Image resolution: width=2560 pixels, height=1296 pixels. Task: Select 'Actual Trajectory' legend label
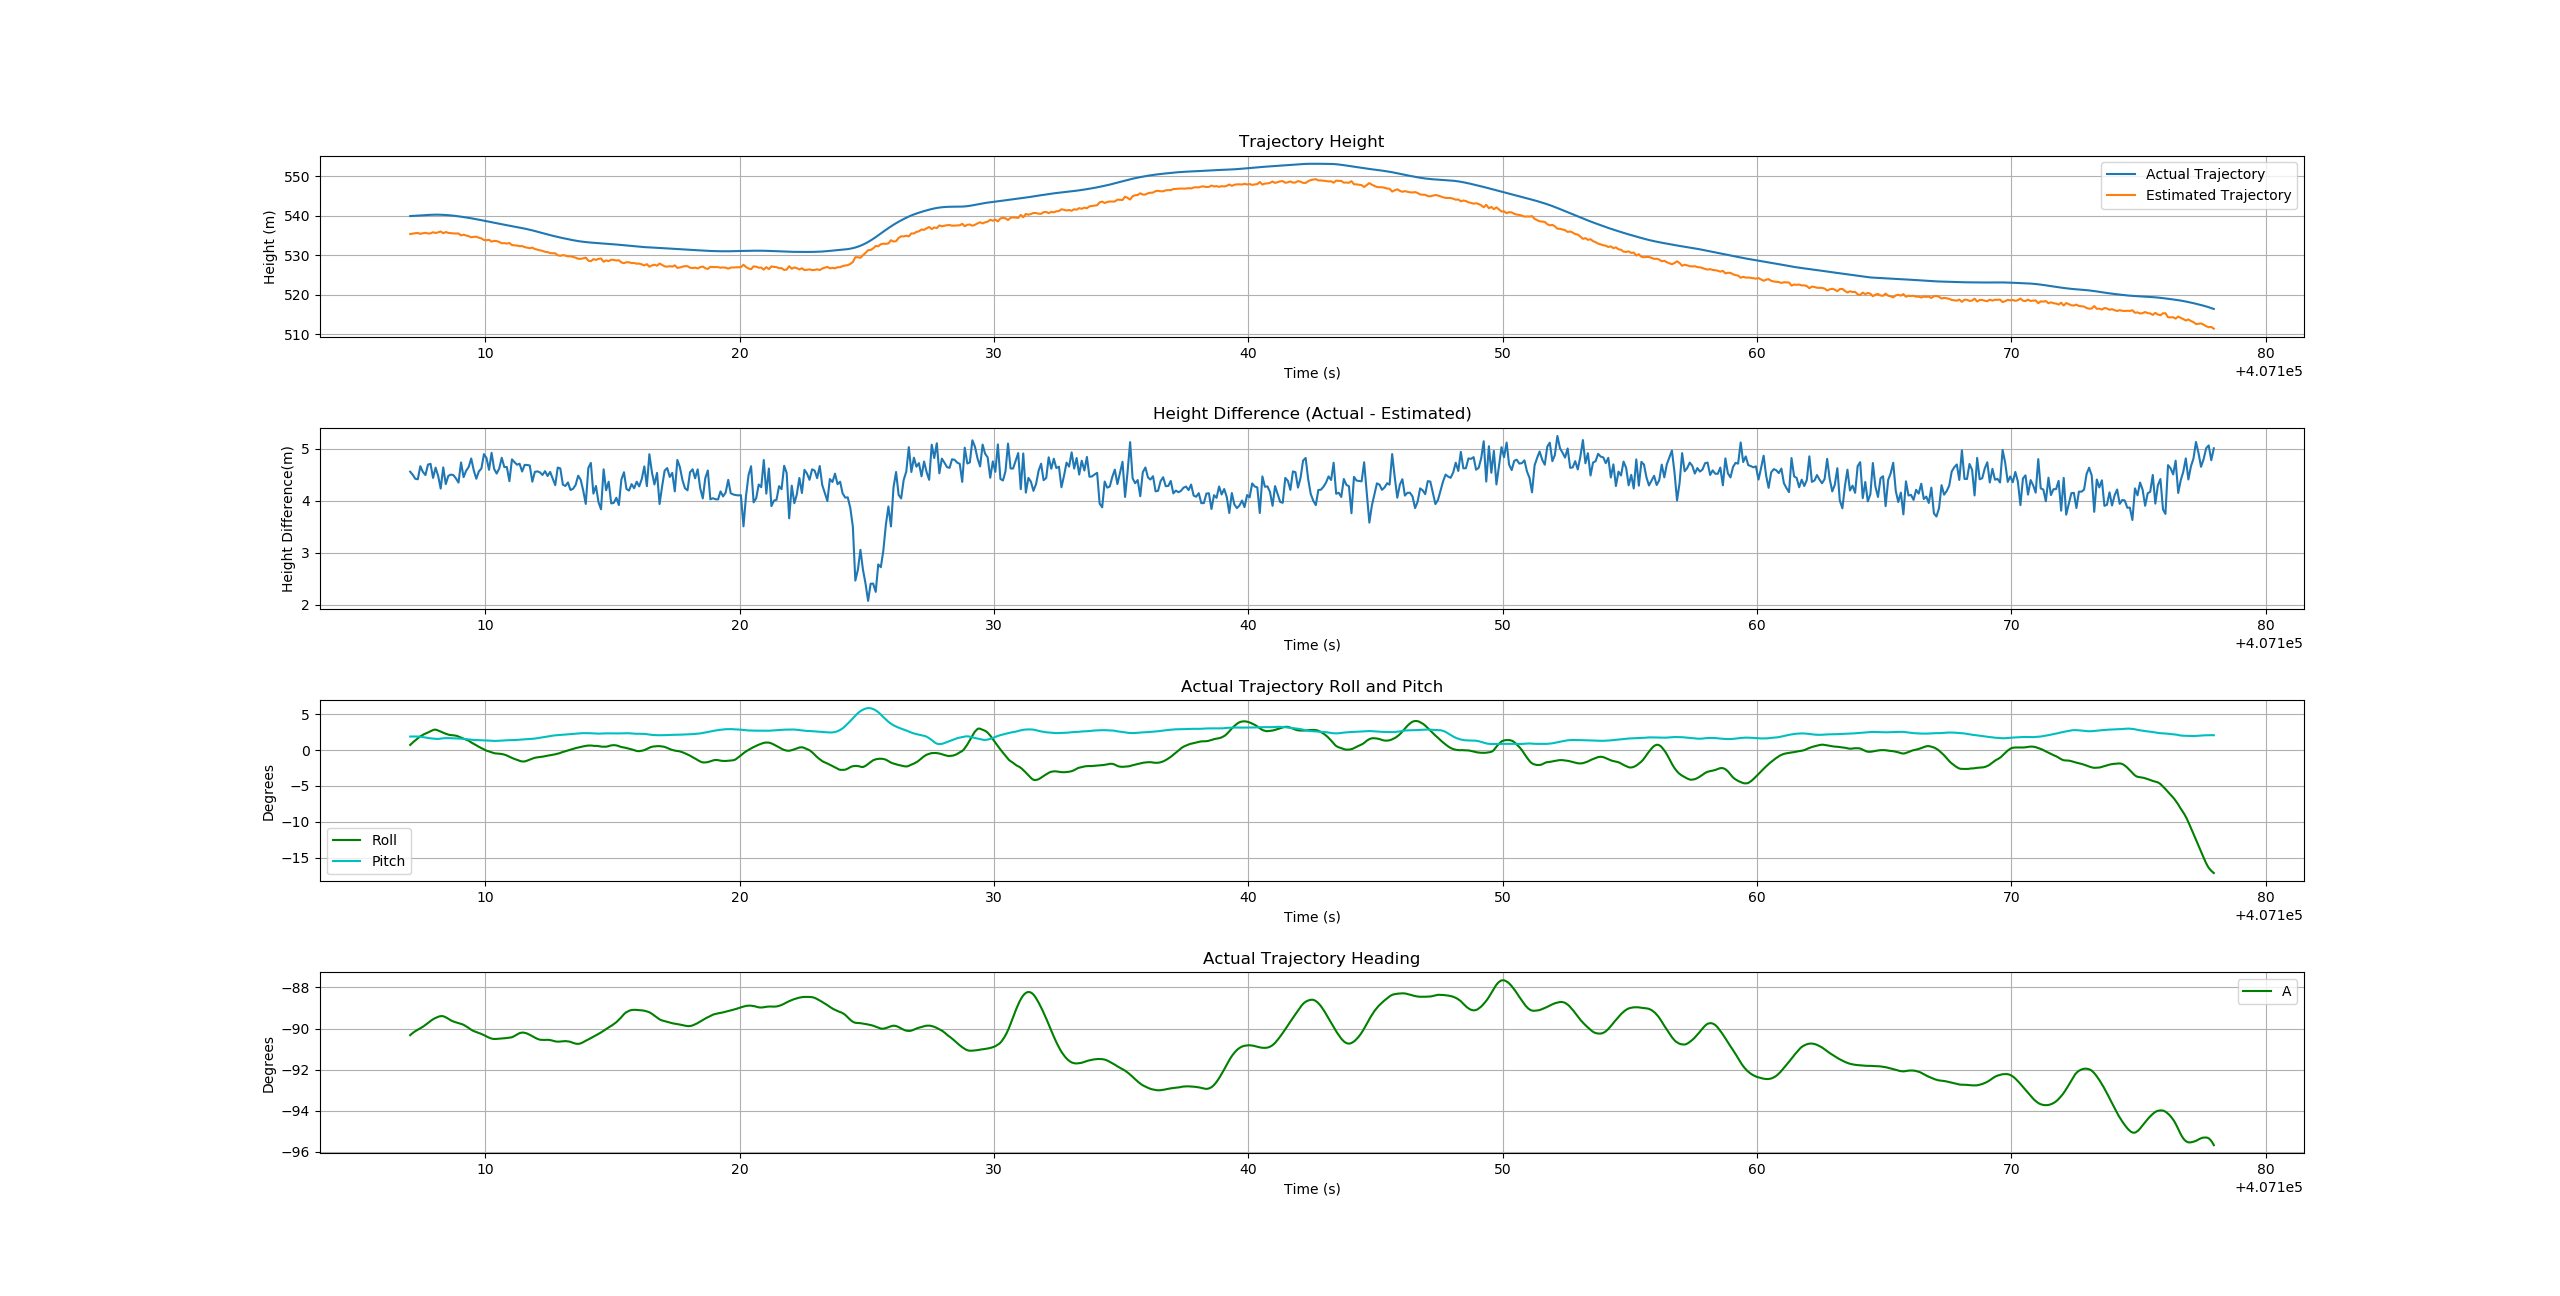point(2204,174)
